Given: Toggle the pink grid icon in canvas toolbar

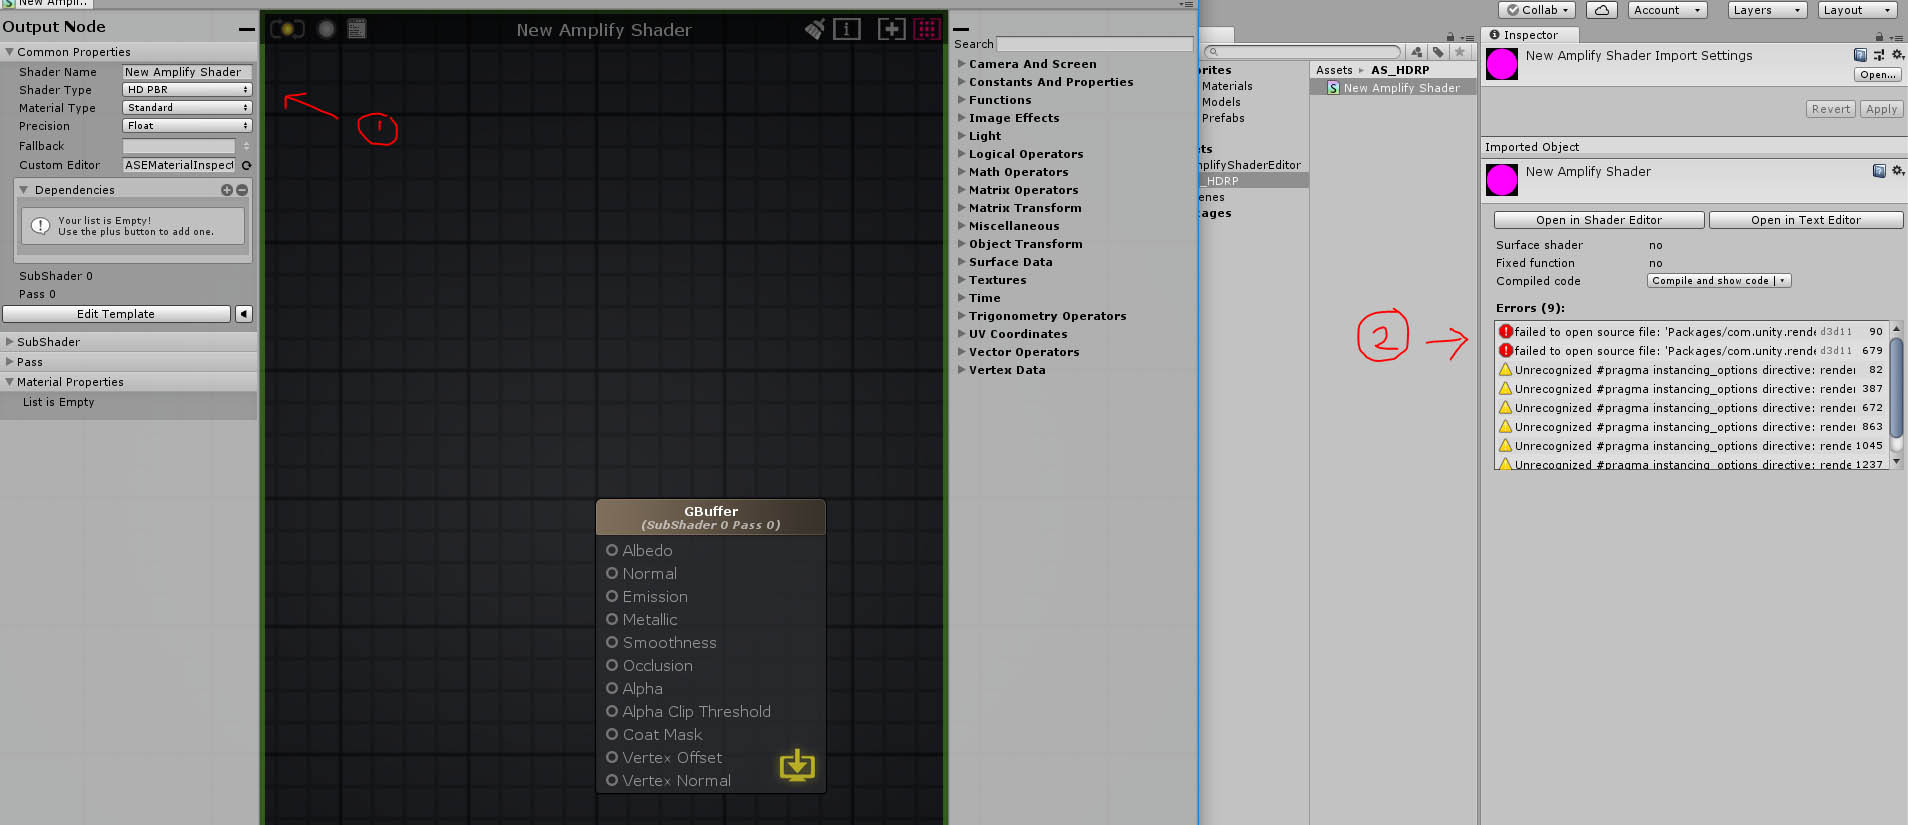Looking at the screenshot, I should 927,29.
